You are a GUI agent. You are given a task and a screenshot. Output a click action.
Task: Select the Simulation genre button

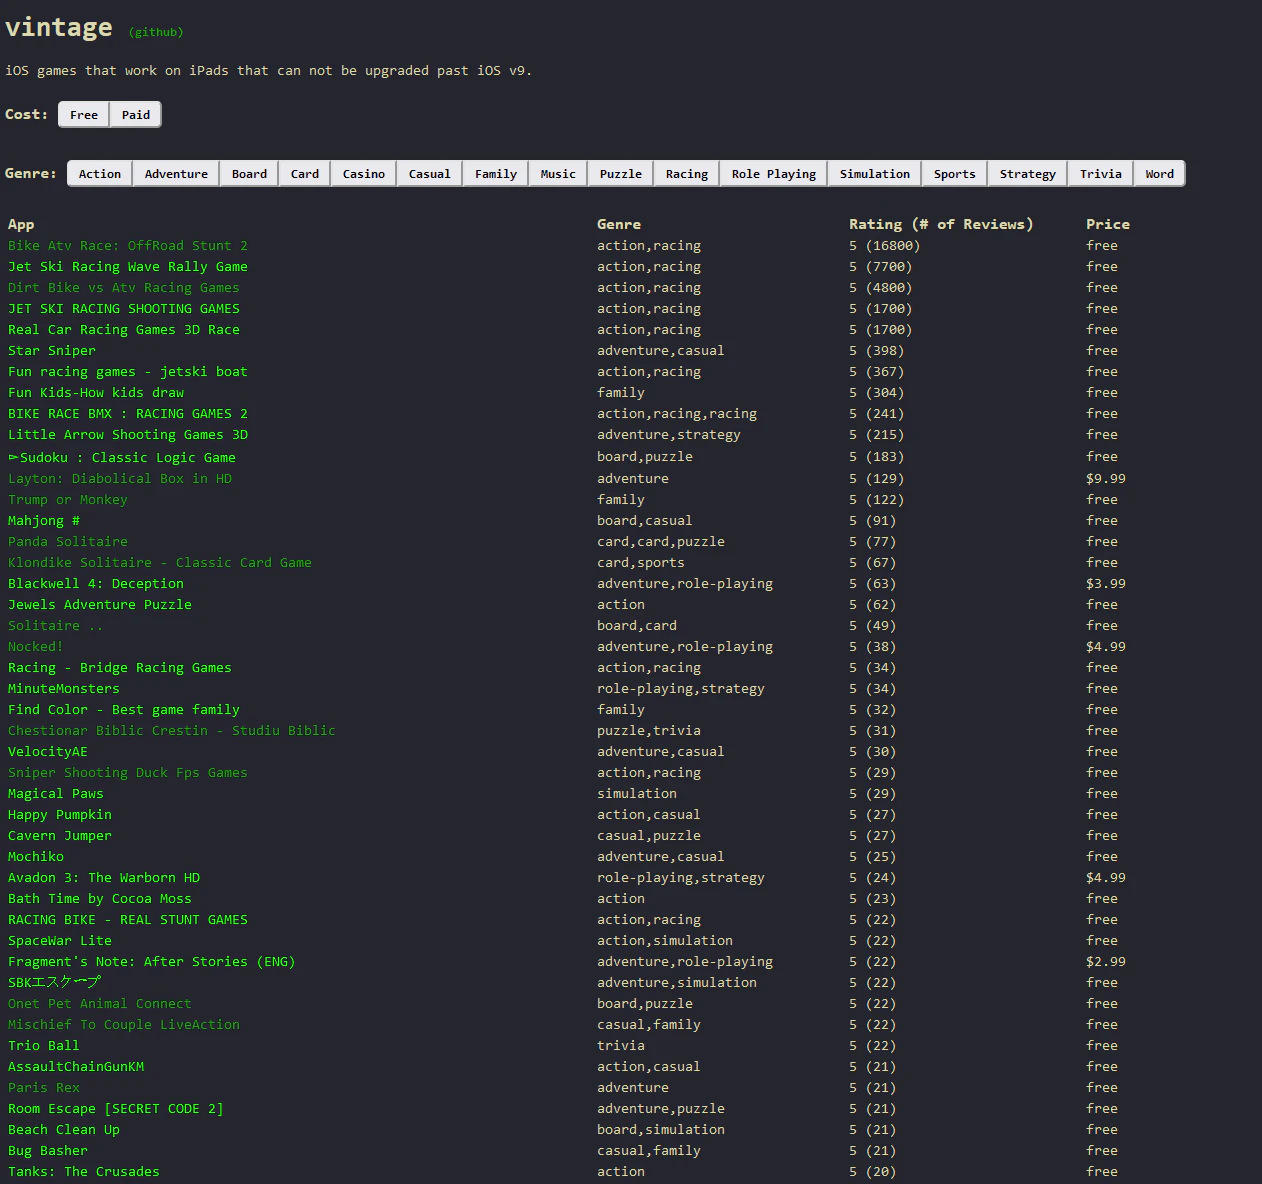pyautogui.click(x=875, y=174)
